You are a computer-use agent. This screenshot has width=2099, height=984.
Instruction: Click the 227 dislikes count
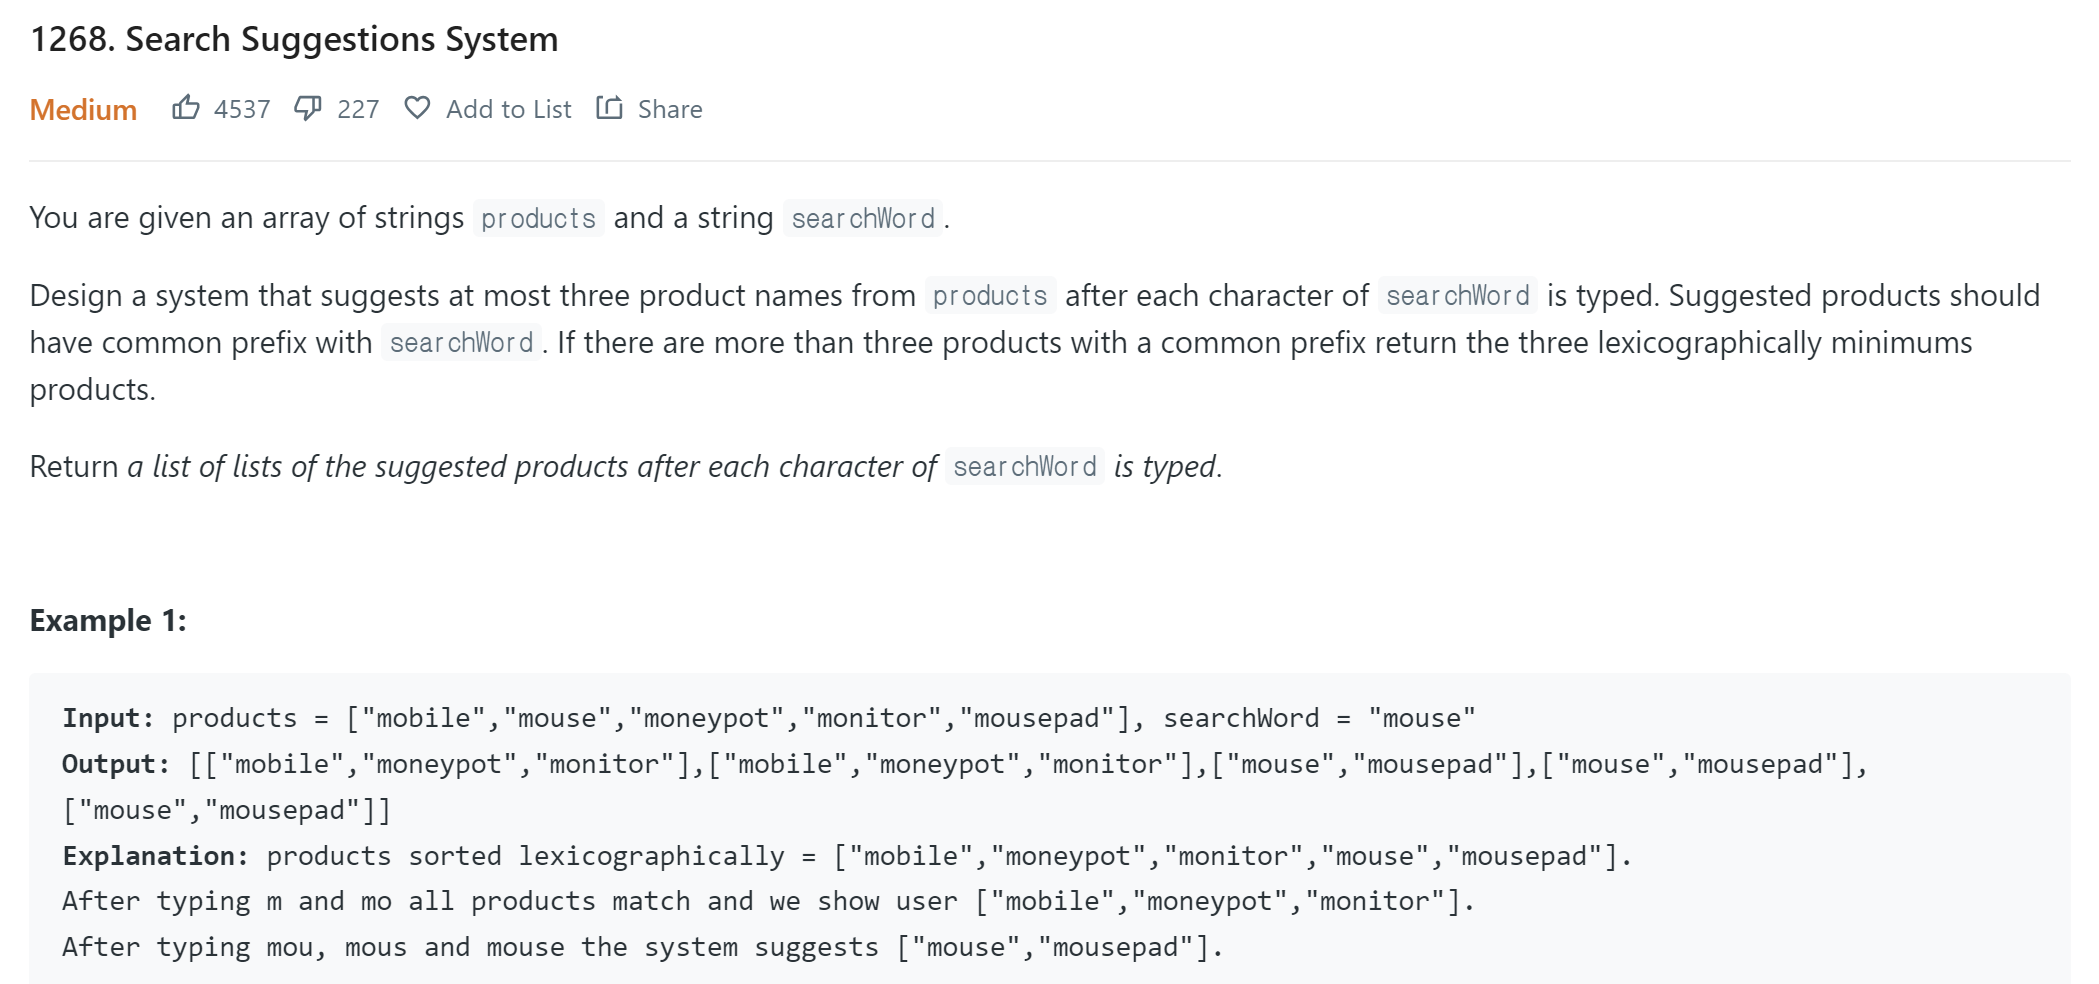click(x=358, y=109)
